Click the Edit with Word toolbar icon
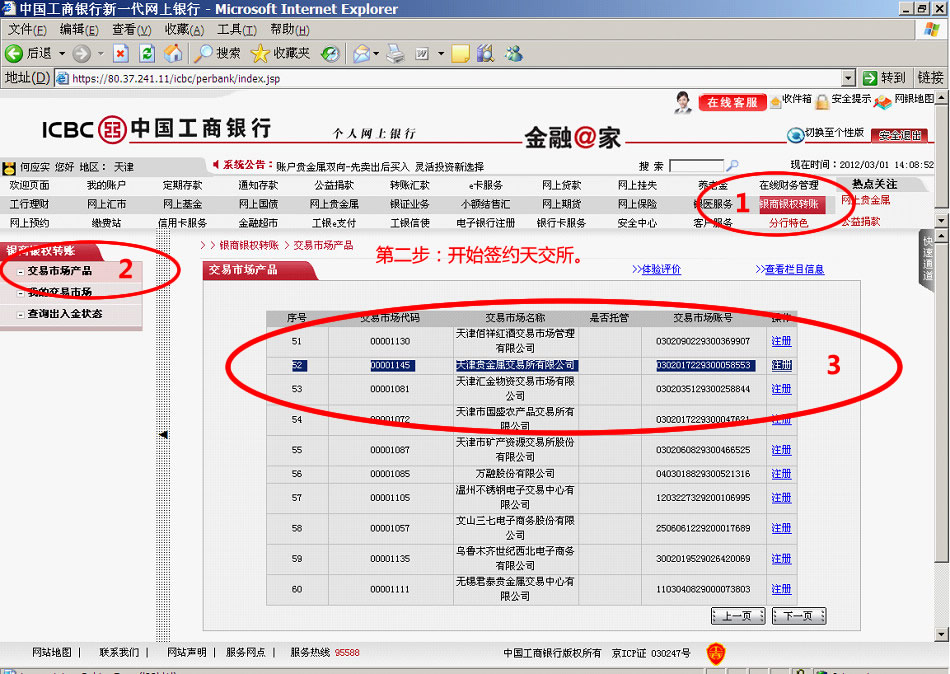Screen dimensions: 950x674 pos(422,54)
